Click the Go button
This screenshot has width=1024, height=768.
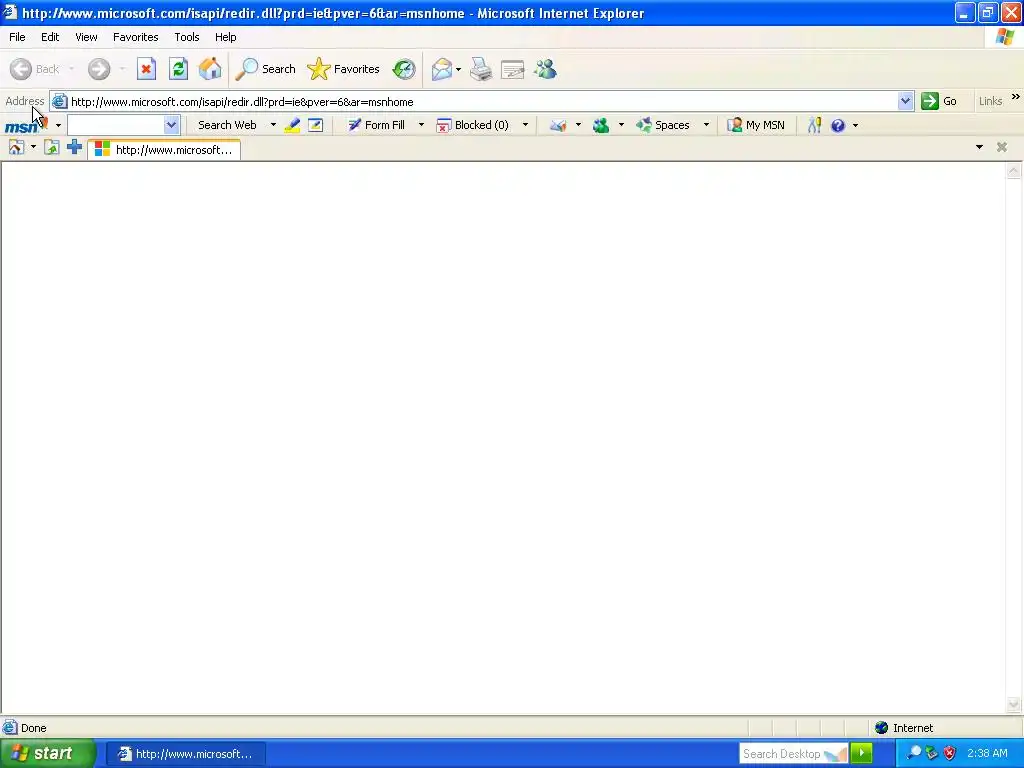939,101
